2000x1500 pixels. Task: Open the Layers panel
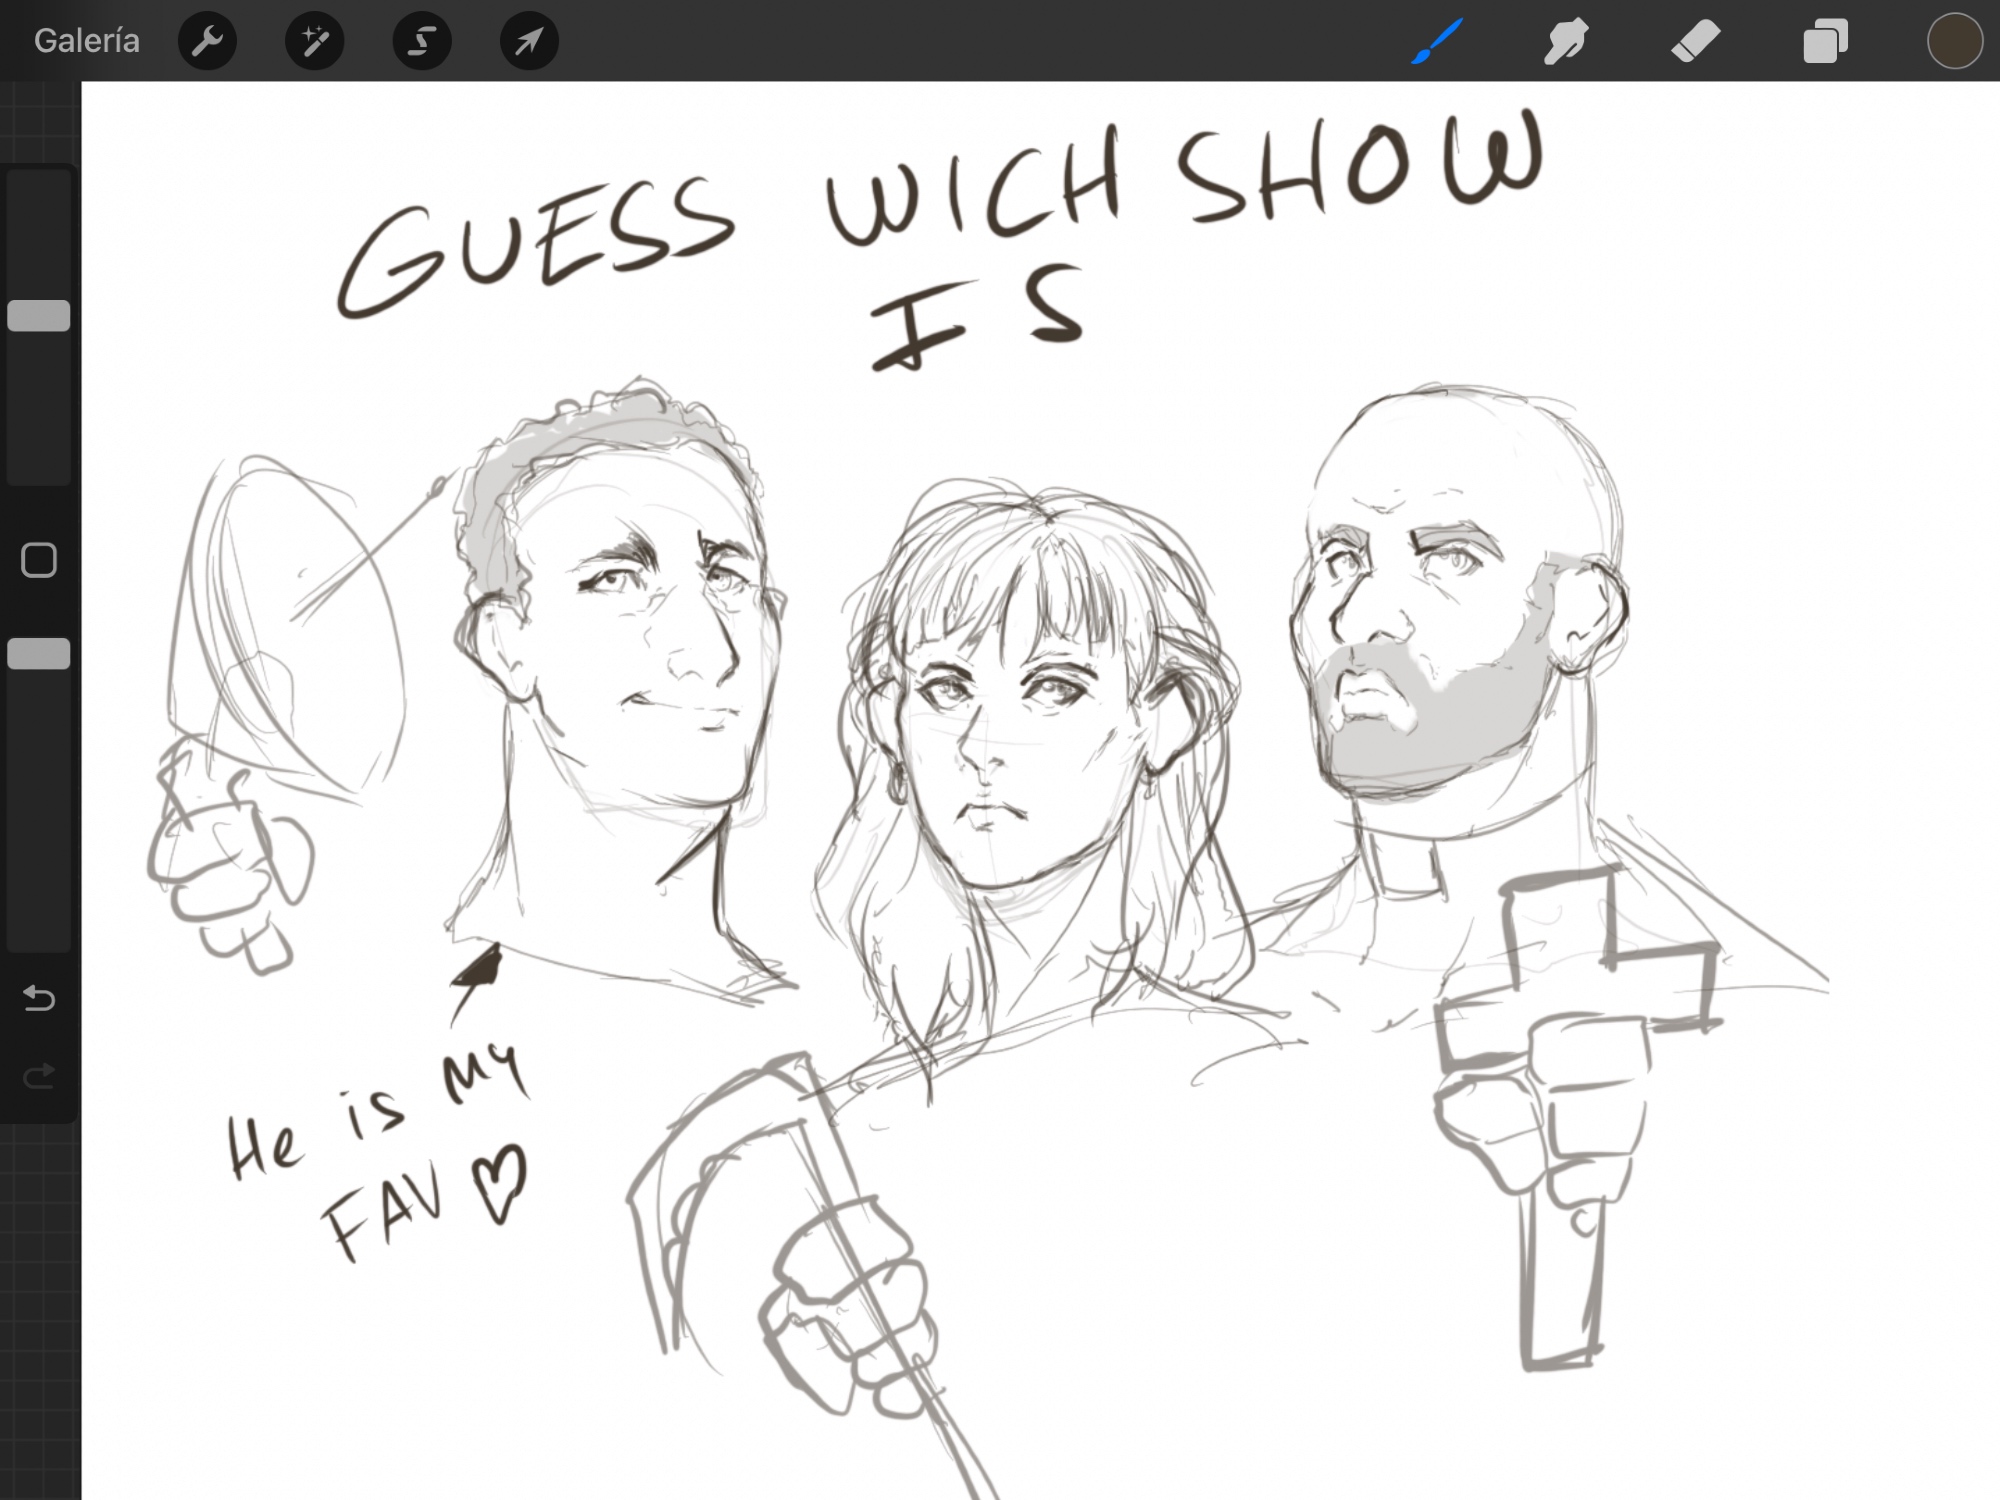(1825, 41)
